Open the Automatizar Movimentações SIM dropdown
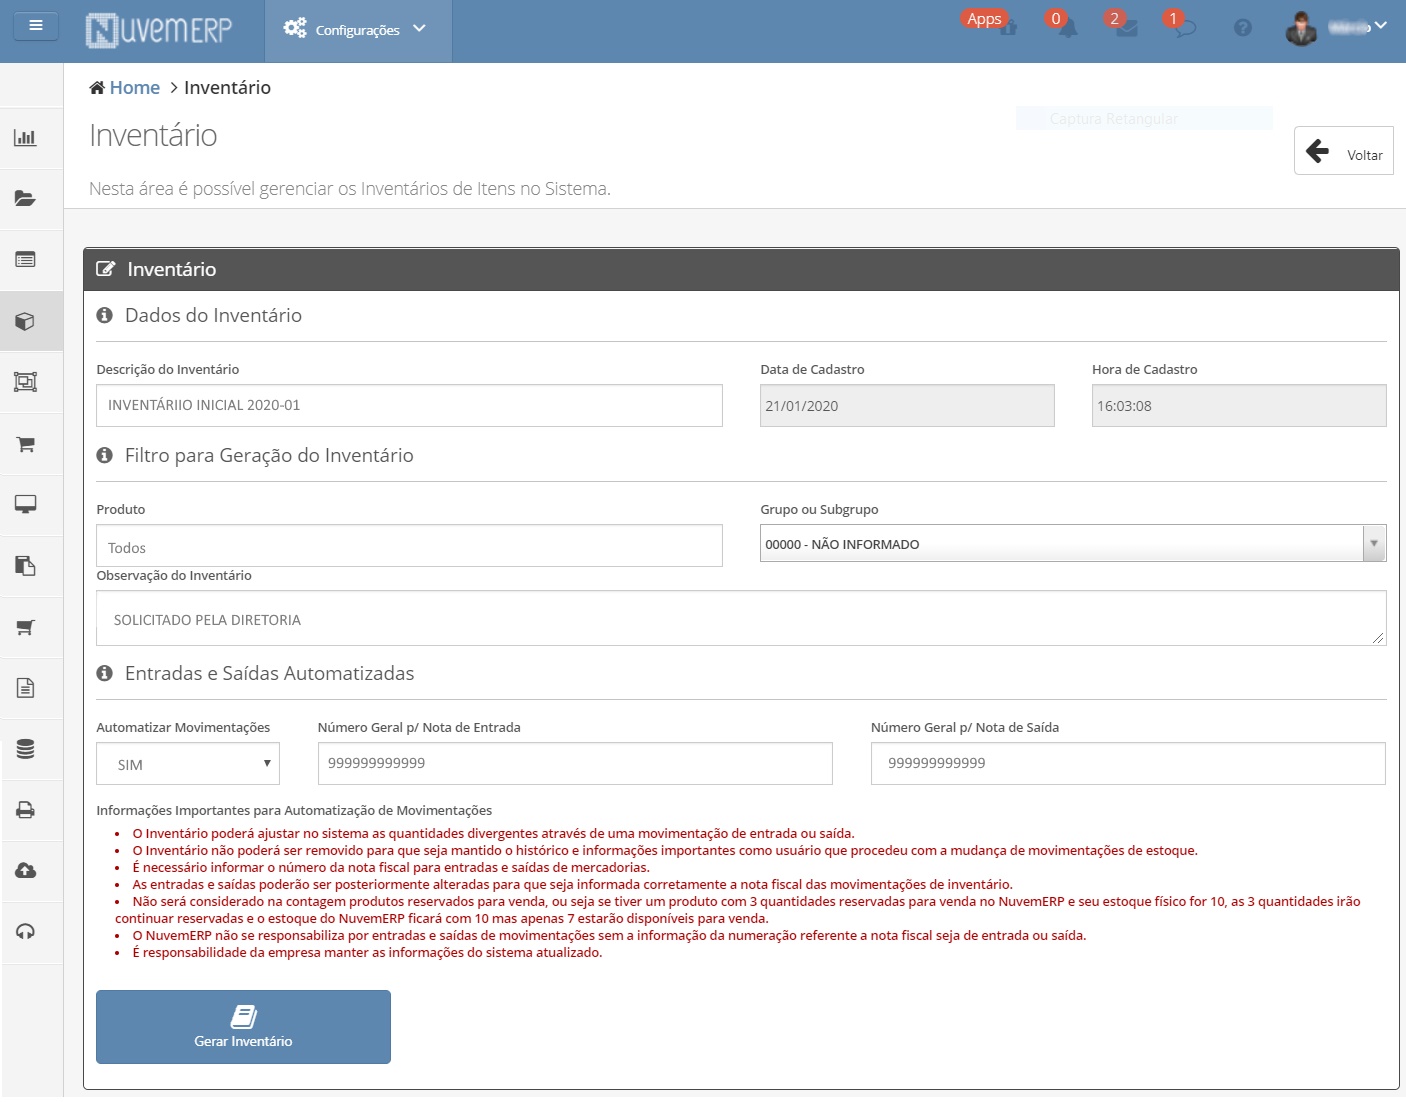This screenshot has width=1406, height=1102. [x=188, y=764]
